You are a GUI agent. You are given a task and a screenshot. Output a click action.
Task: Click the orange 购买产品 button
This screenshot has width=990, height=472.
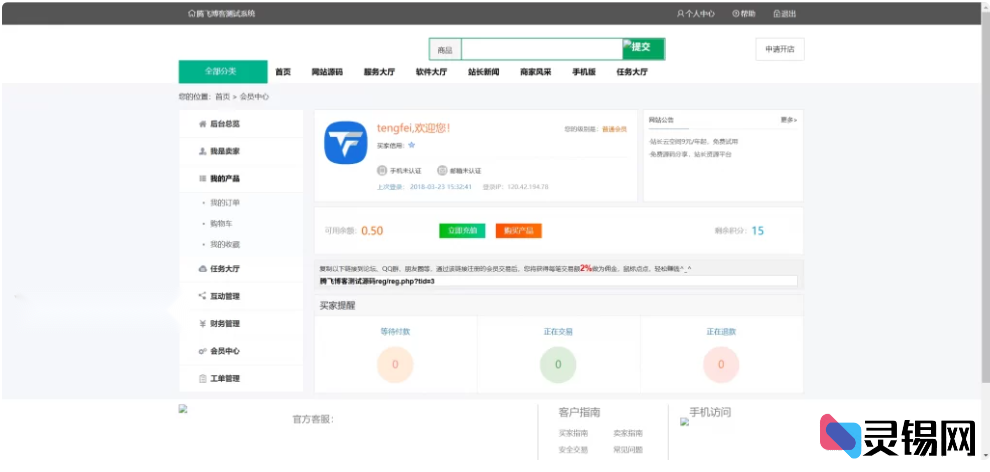click(518, 231)
